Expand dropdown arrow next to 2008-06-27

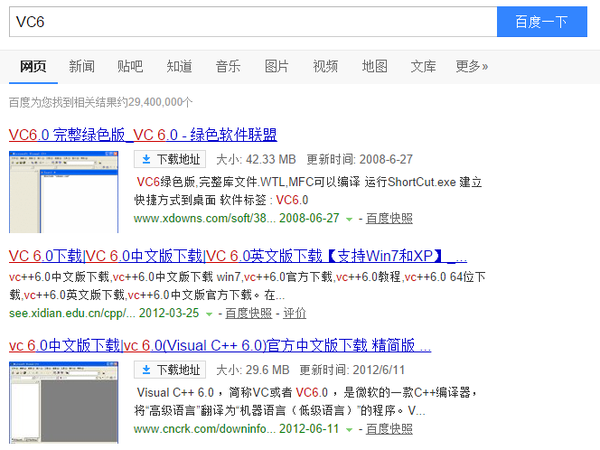pos(349,219)
